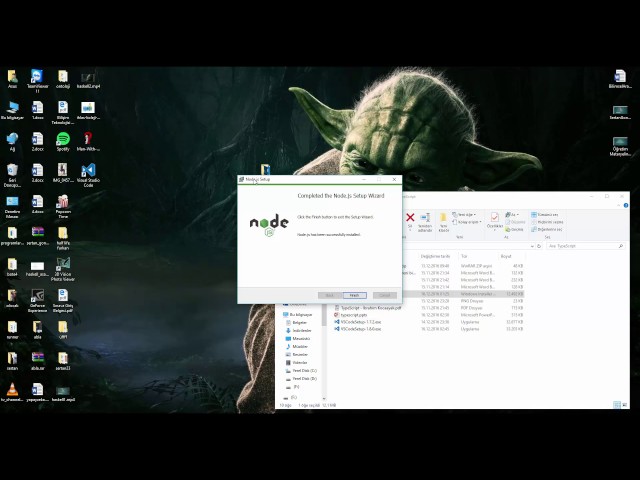Select the abla.rar archive on desktop
Viewport: 640px width, 480px height.
[x=38, y=361]
